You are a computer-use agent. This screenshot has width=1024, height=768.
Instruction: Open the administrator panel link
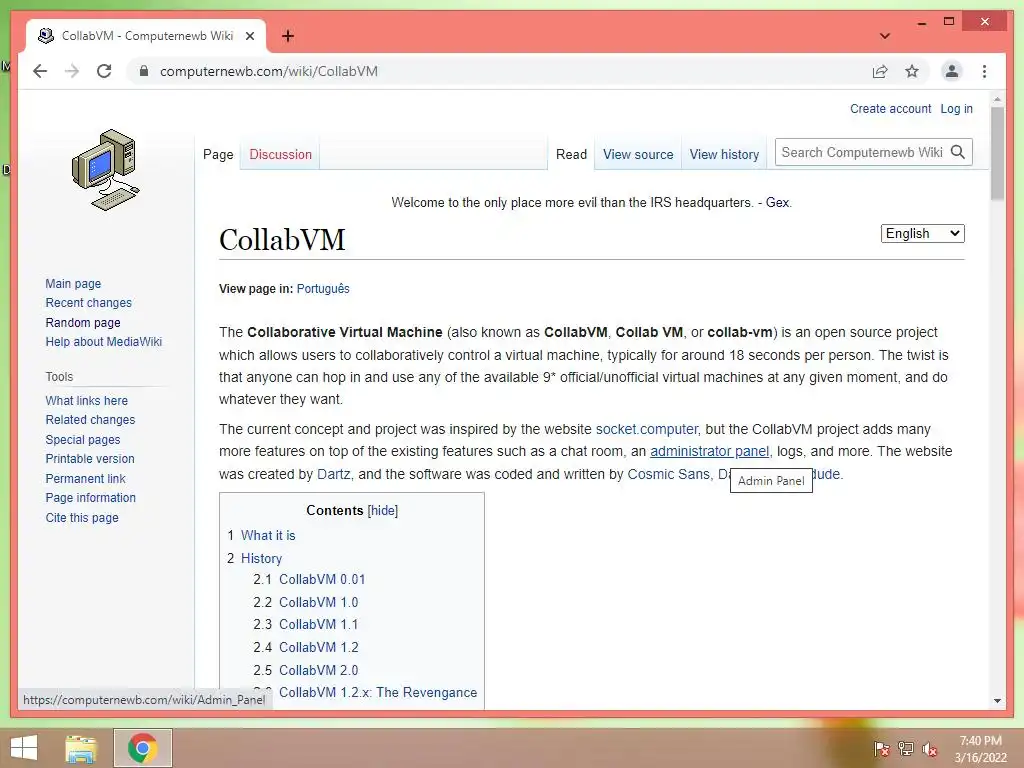click(709, 451)
